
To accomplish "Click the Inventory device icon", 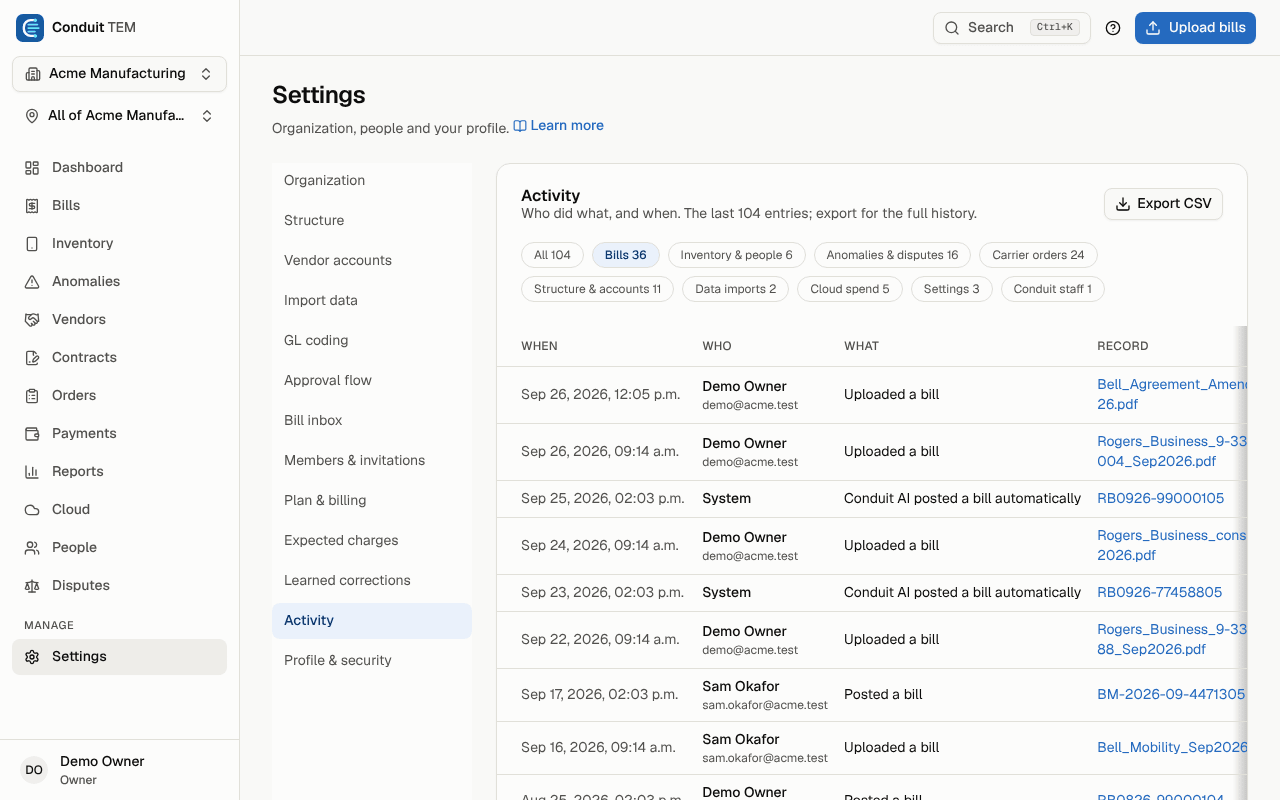I will pyautogui.click(x=32, y=244).
